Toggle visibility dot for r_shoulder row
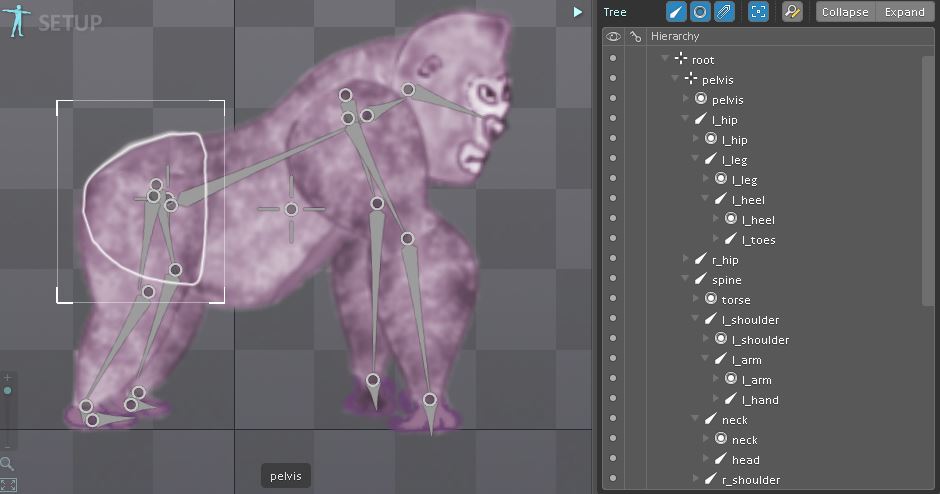Screen dimensions: 940x494 613,478
